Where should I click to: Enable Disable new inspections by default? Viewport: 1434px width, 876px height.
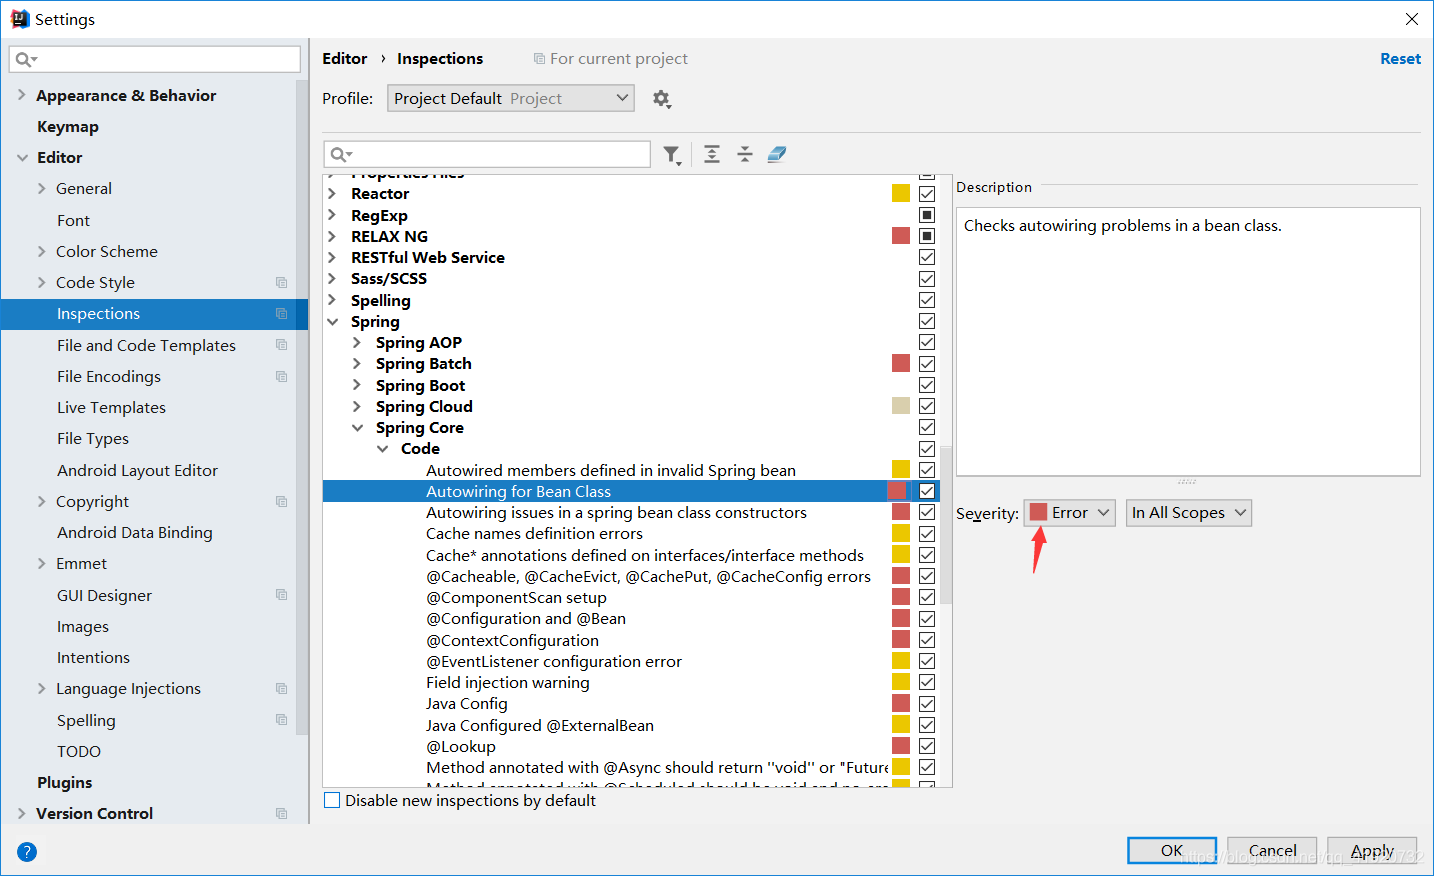click(x=332, y=800)
